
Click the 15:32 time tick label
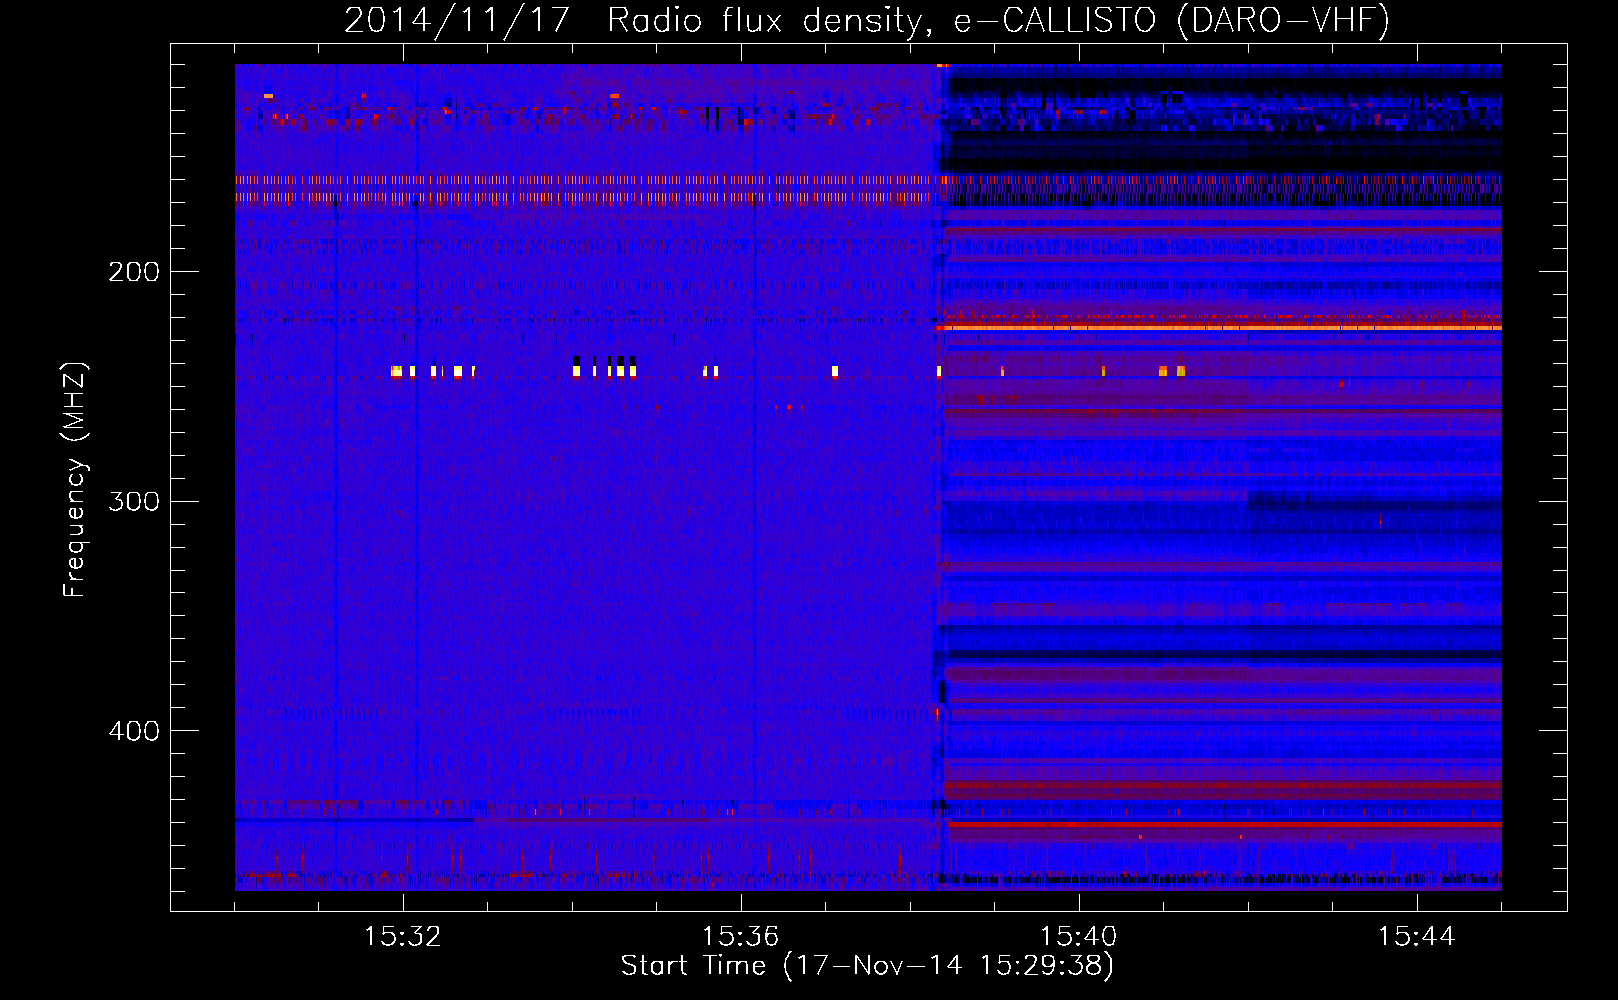click(x=403, y=937)
